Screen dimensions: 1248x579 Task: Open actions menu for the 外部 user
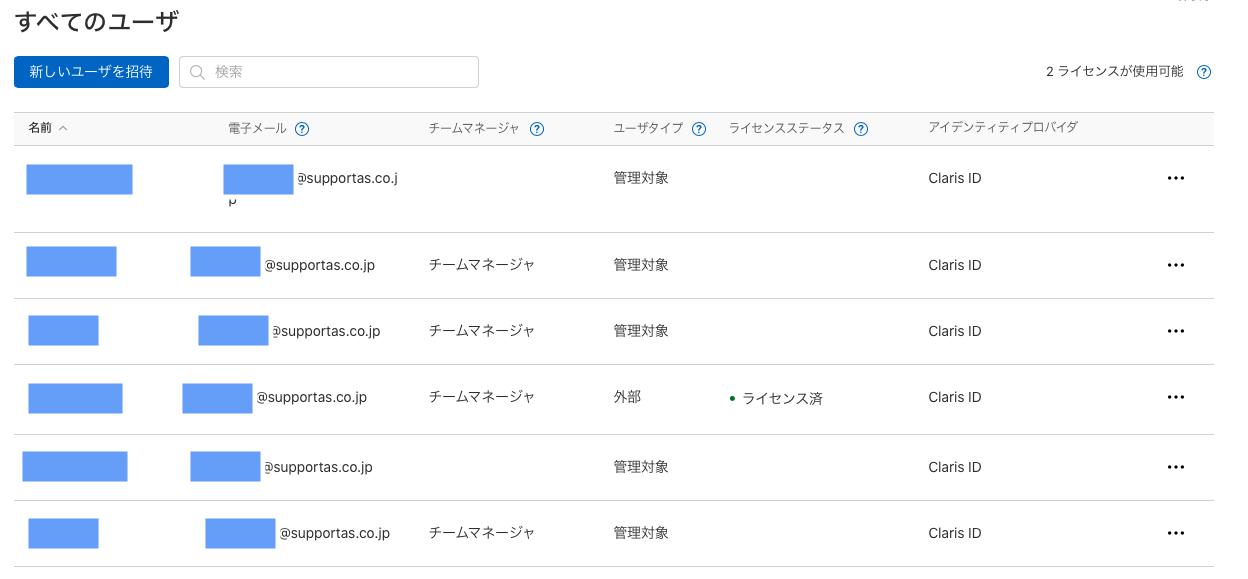point(1175,397)
